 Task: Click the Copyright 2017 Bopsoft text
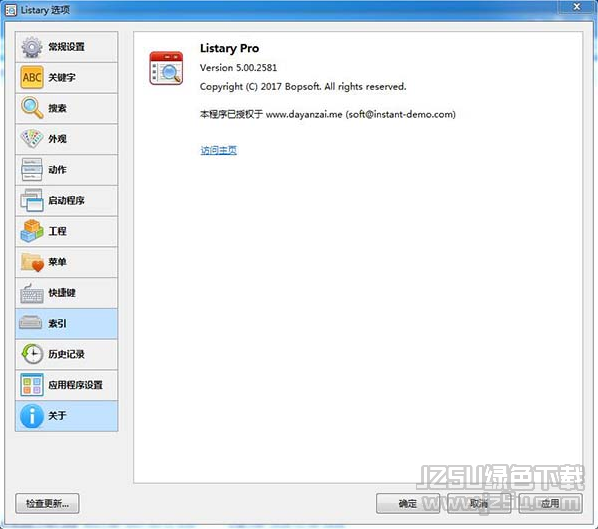[303, 87]
